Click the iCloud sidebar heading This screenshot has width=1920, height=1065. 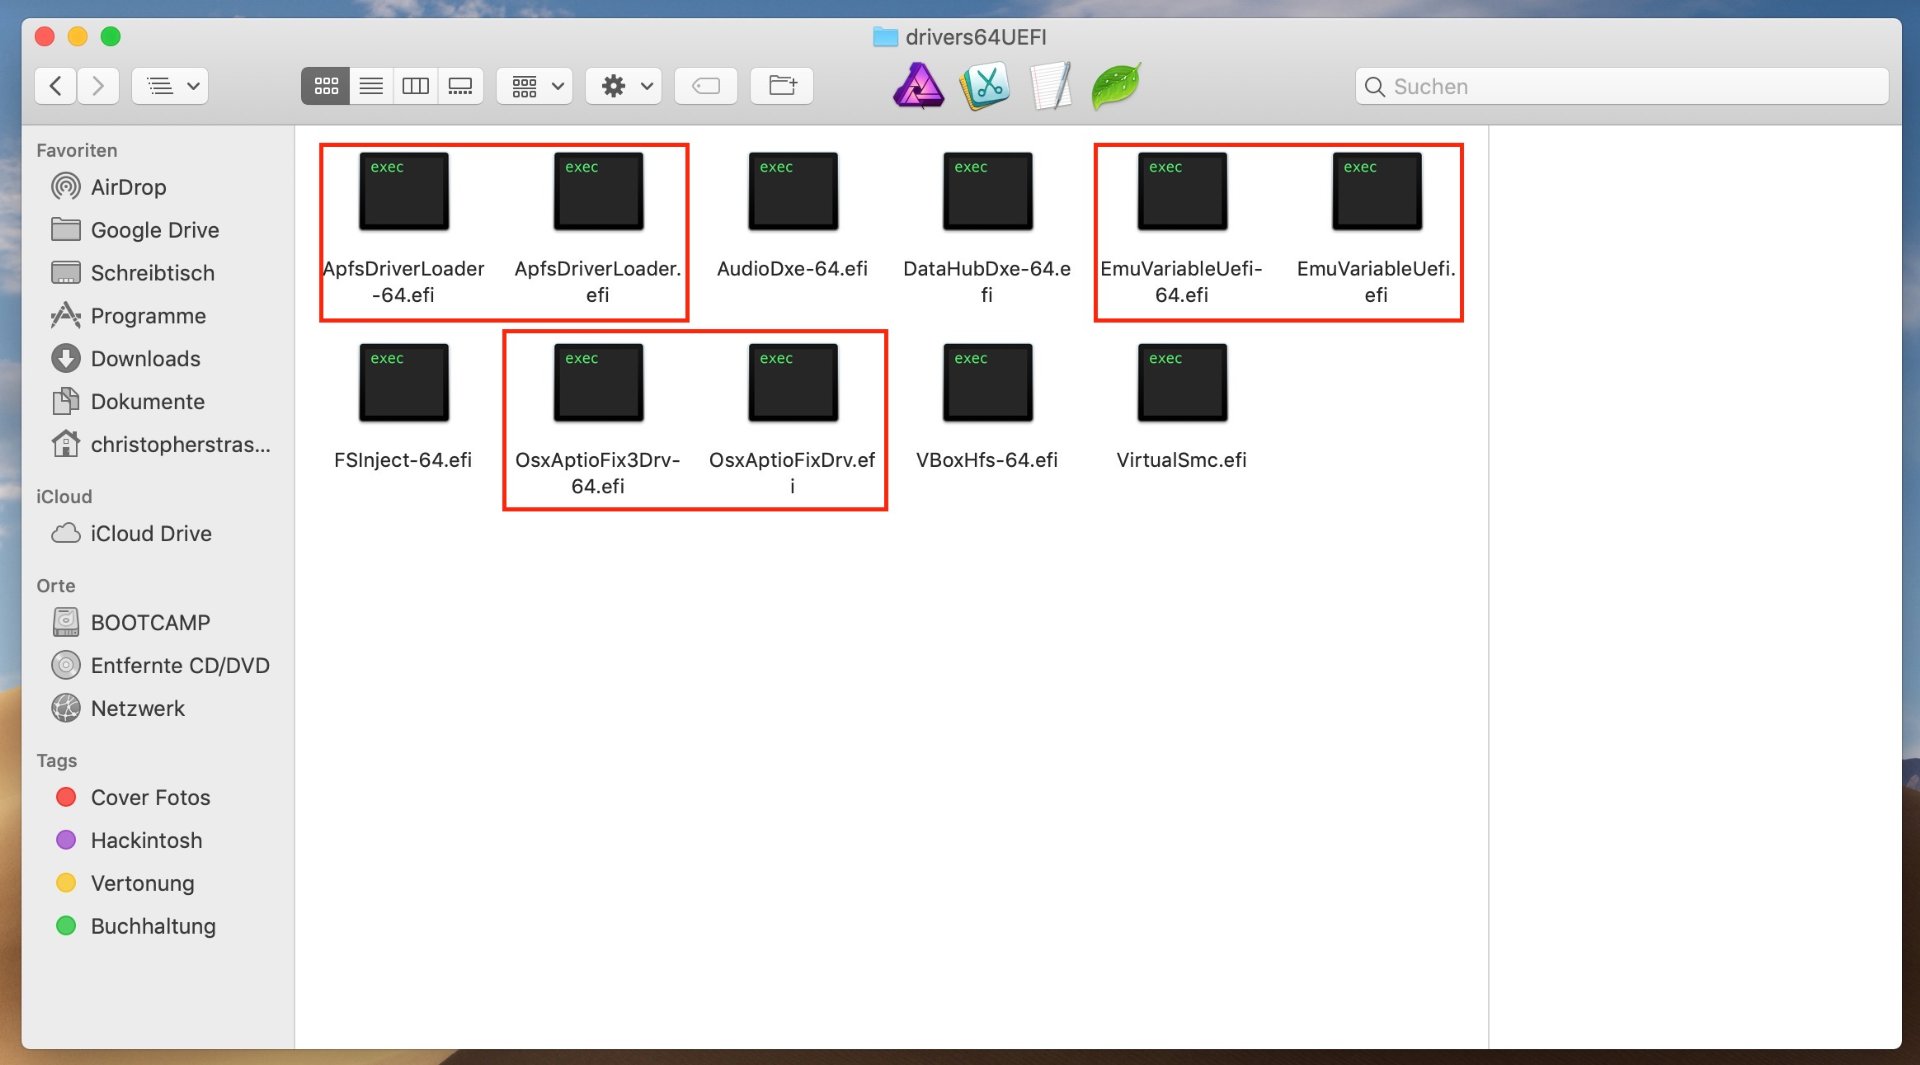tap(64, 497)
